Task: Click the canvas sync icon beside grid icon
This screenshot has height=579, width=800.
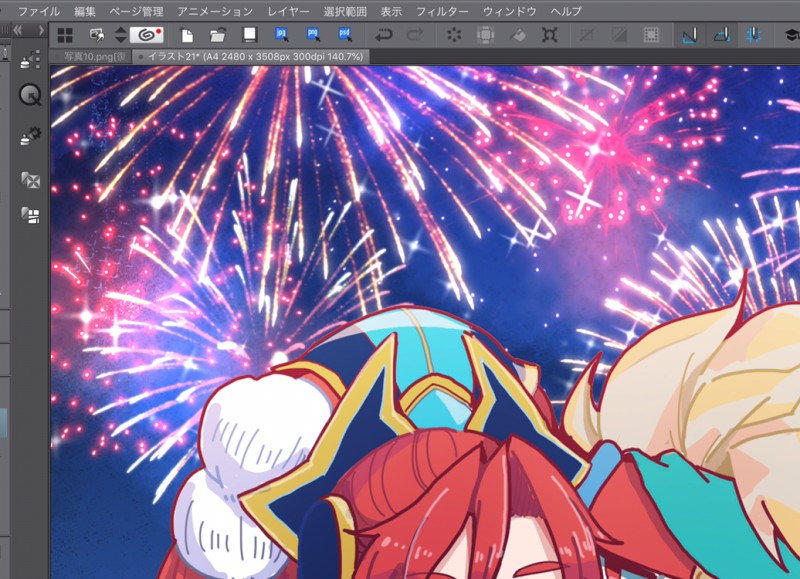Action: (x=96, y=35)
